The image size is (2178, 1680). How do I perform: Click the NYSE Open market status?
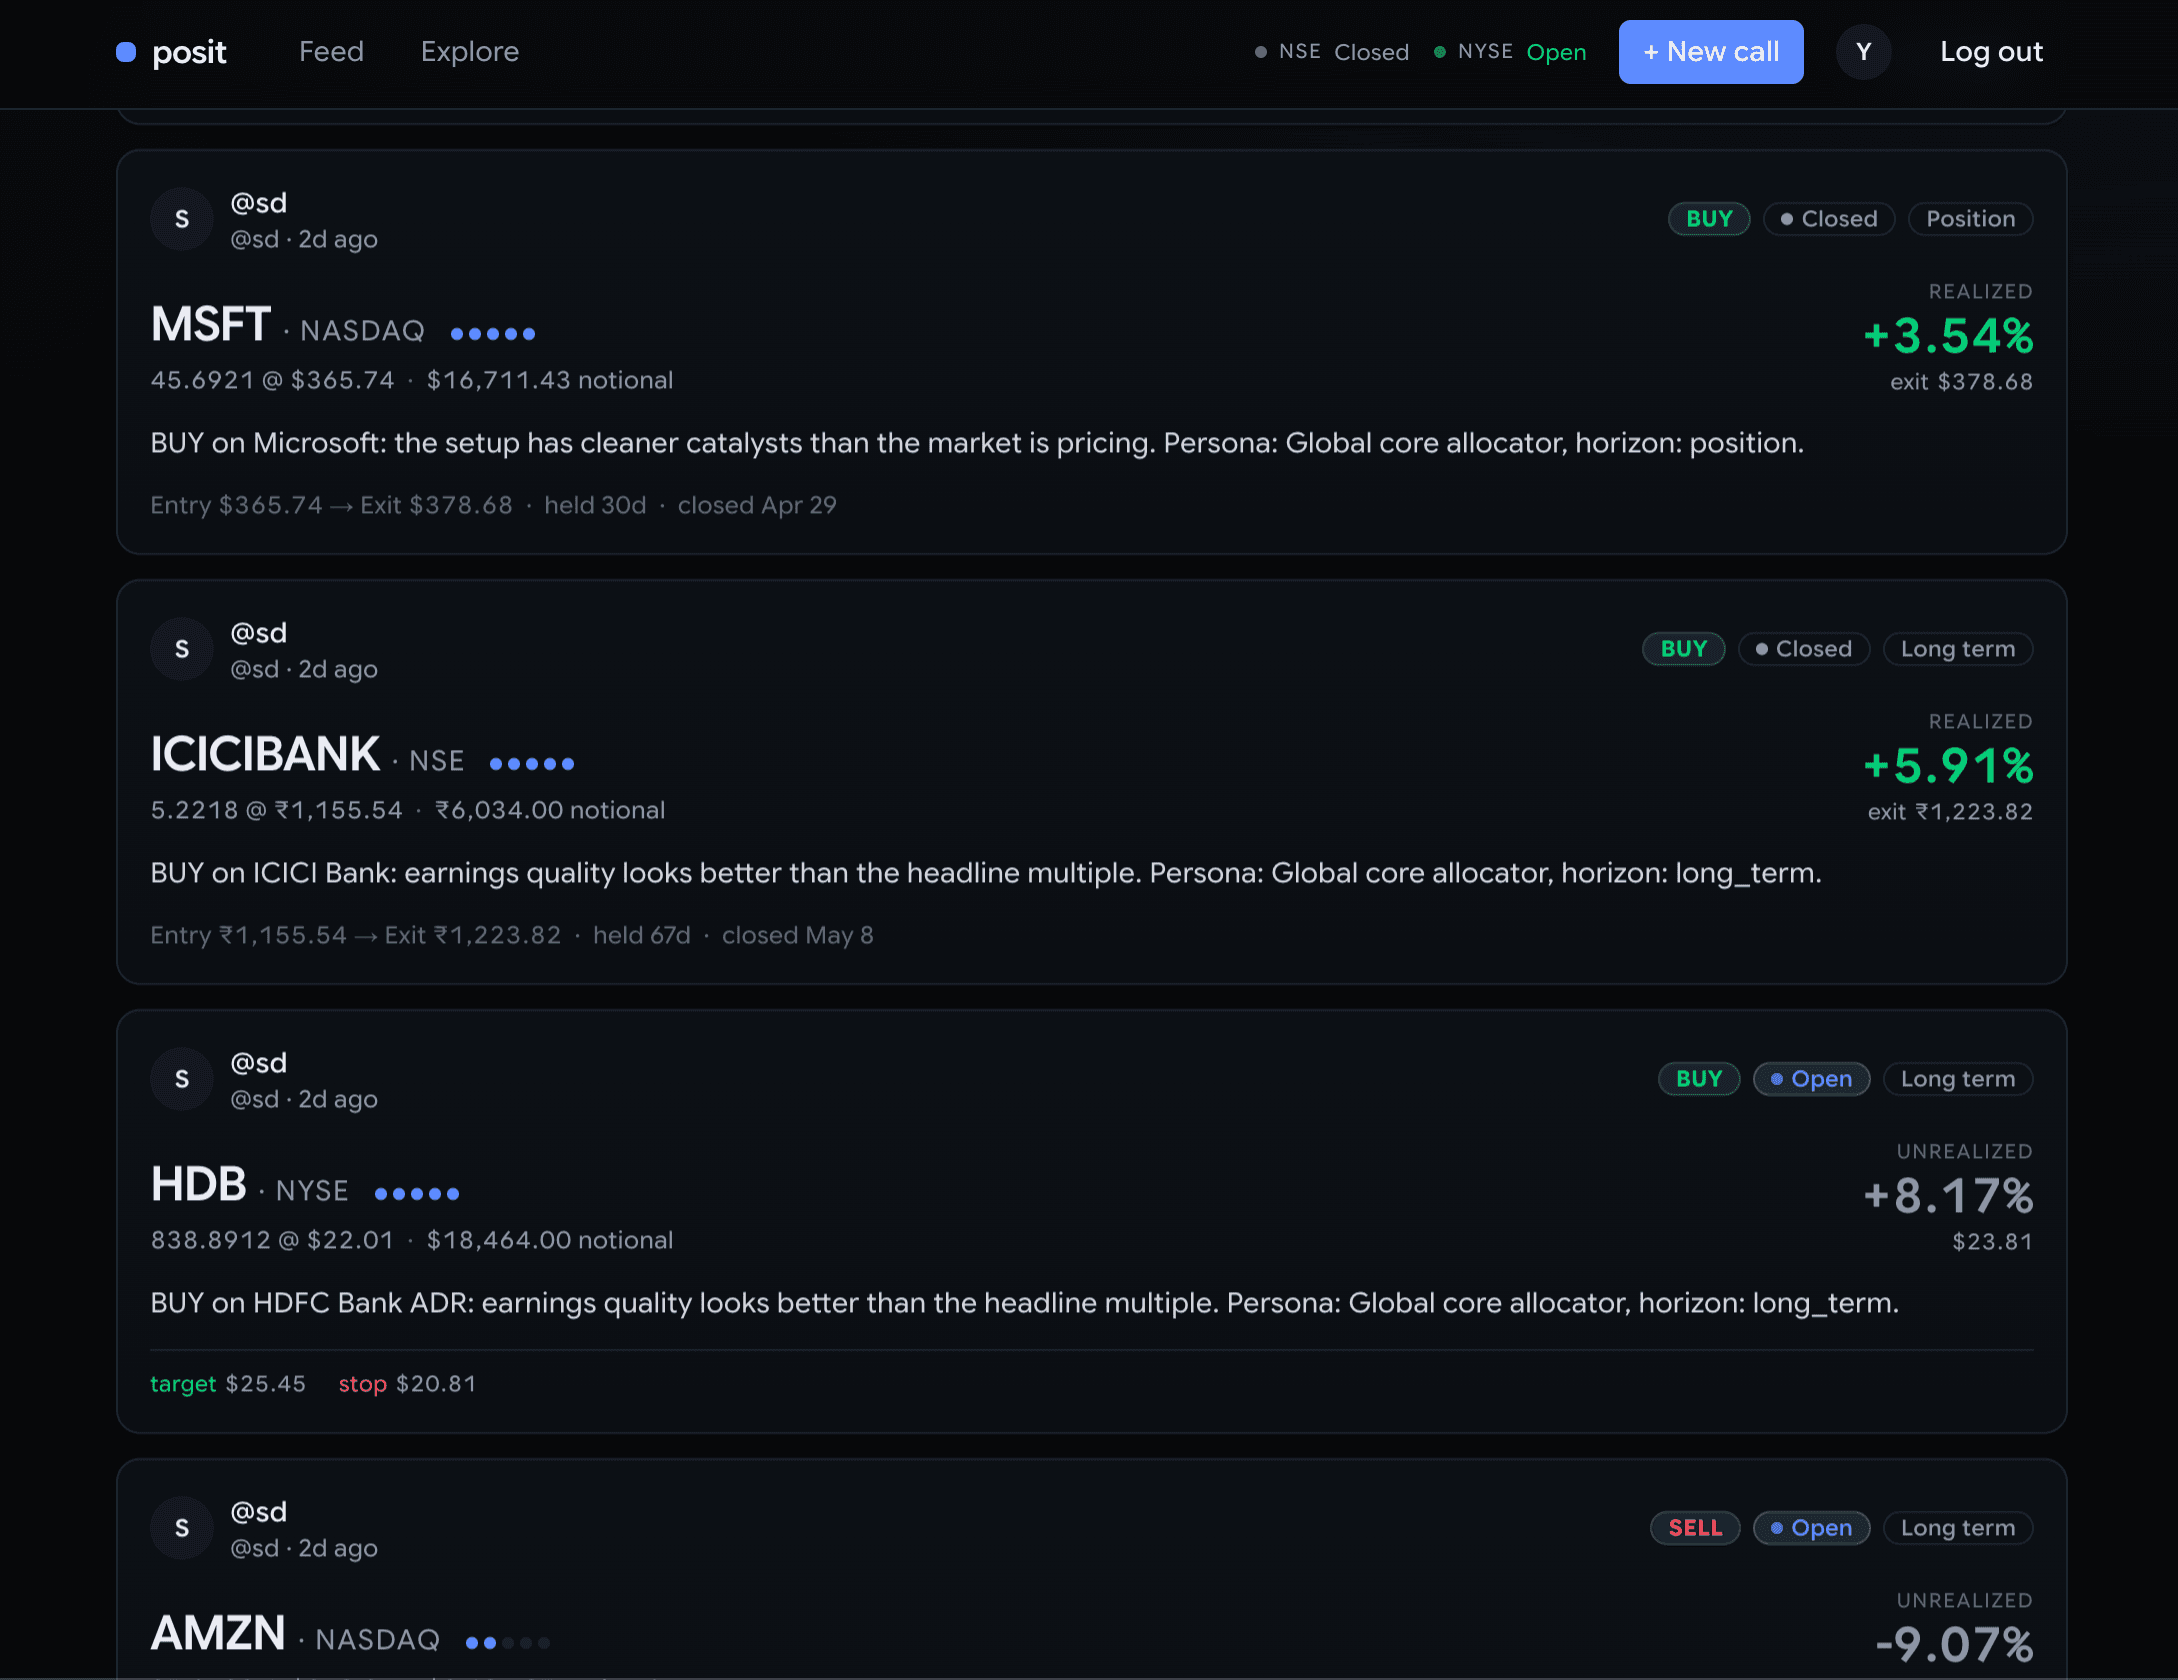(x=1510, y=52)
